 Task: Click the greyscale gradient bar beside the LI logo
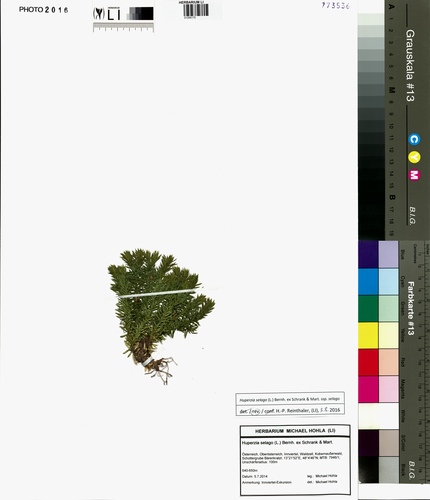tap(140, 14)
